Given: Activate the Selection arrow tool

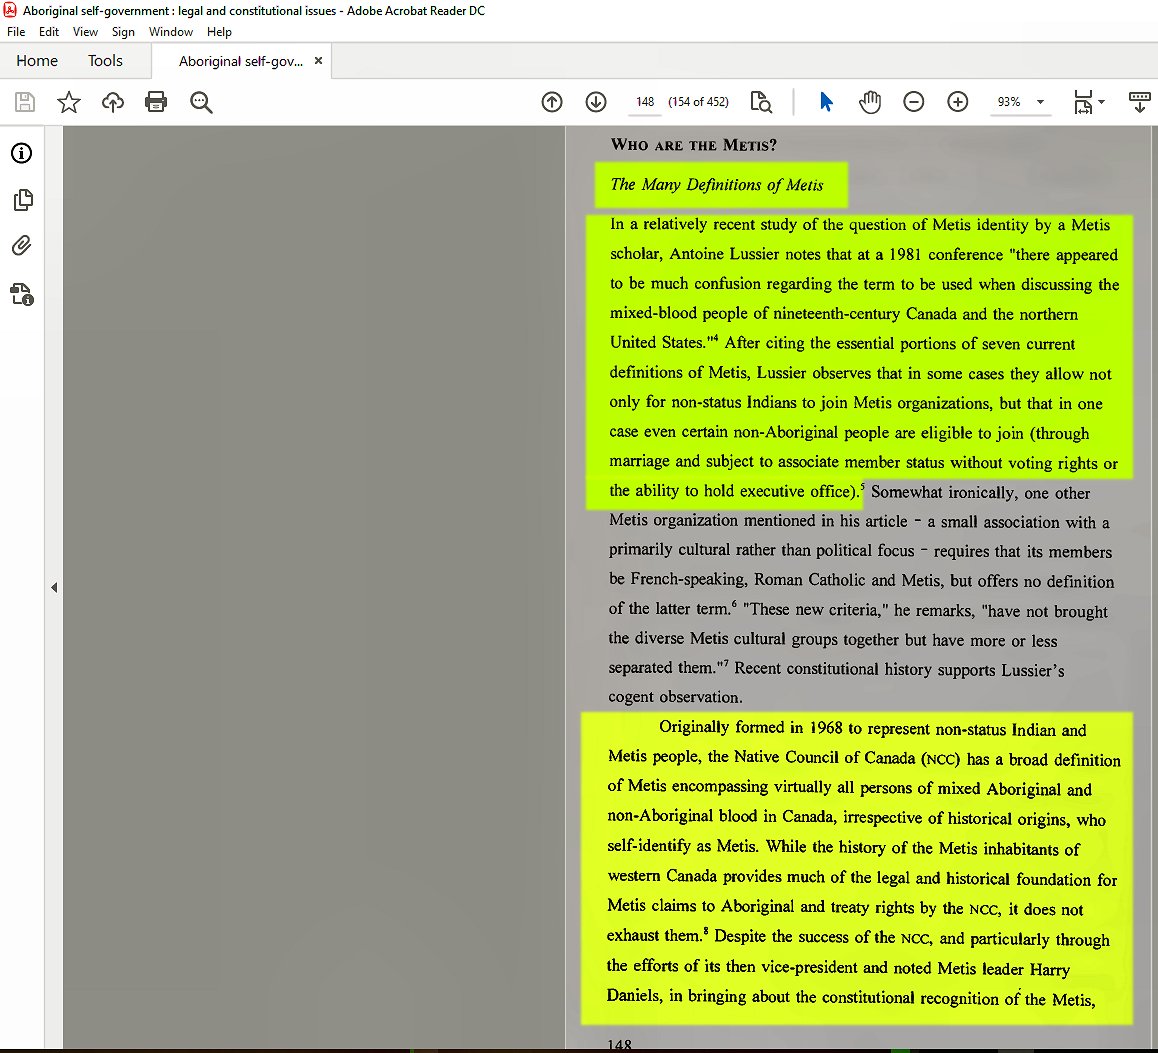Looking at the screenshot, I should click(x=826, y=102).
